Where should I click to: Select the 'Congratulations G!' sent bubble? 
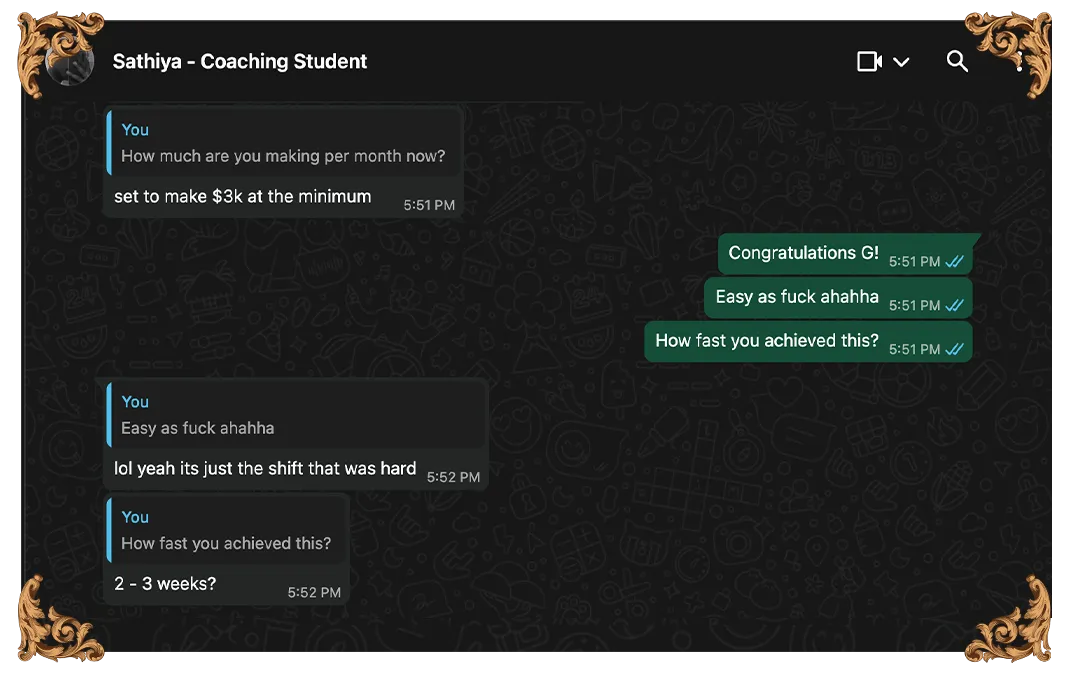coord(845,254)
